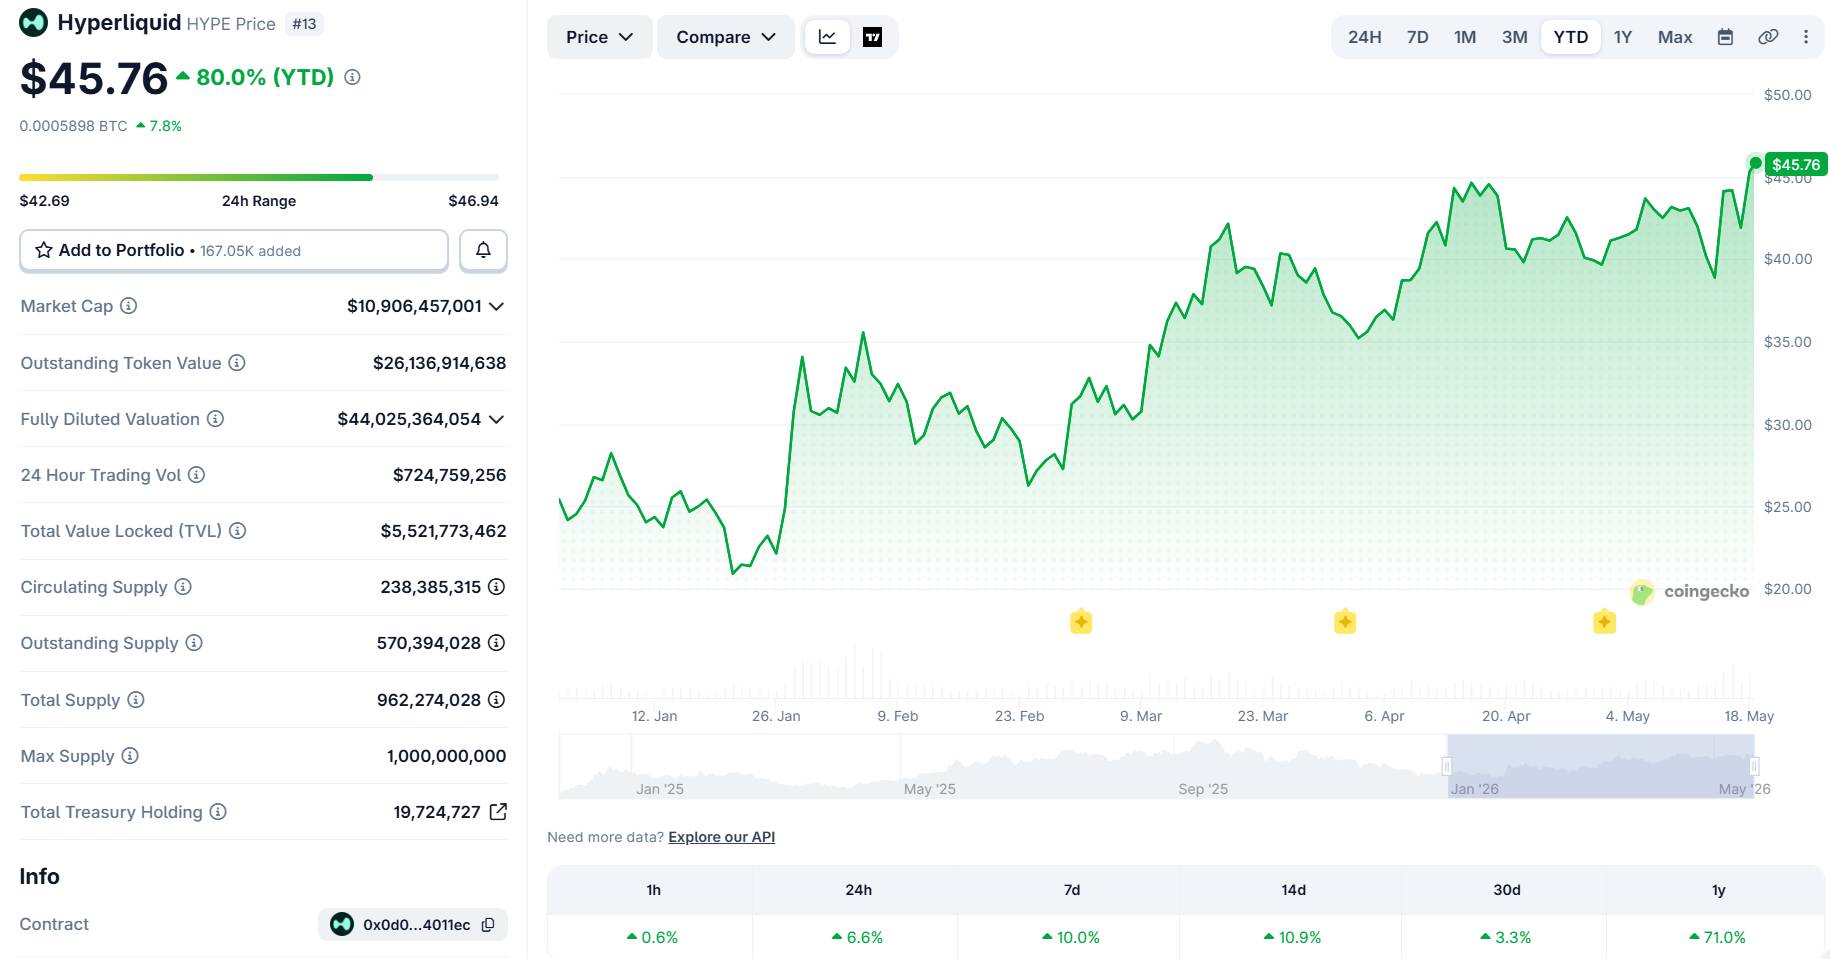This screenshot has width=1830, height=959.
Task: Click the $26,136,914,638 token value
Action: coord(439,363)
